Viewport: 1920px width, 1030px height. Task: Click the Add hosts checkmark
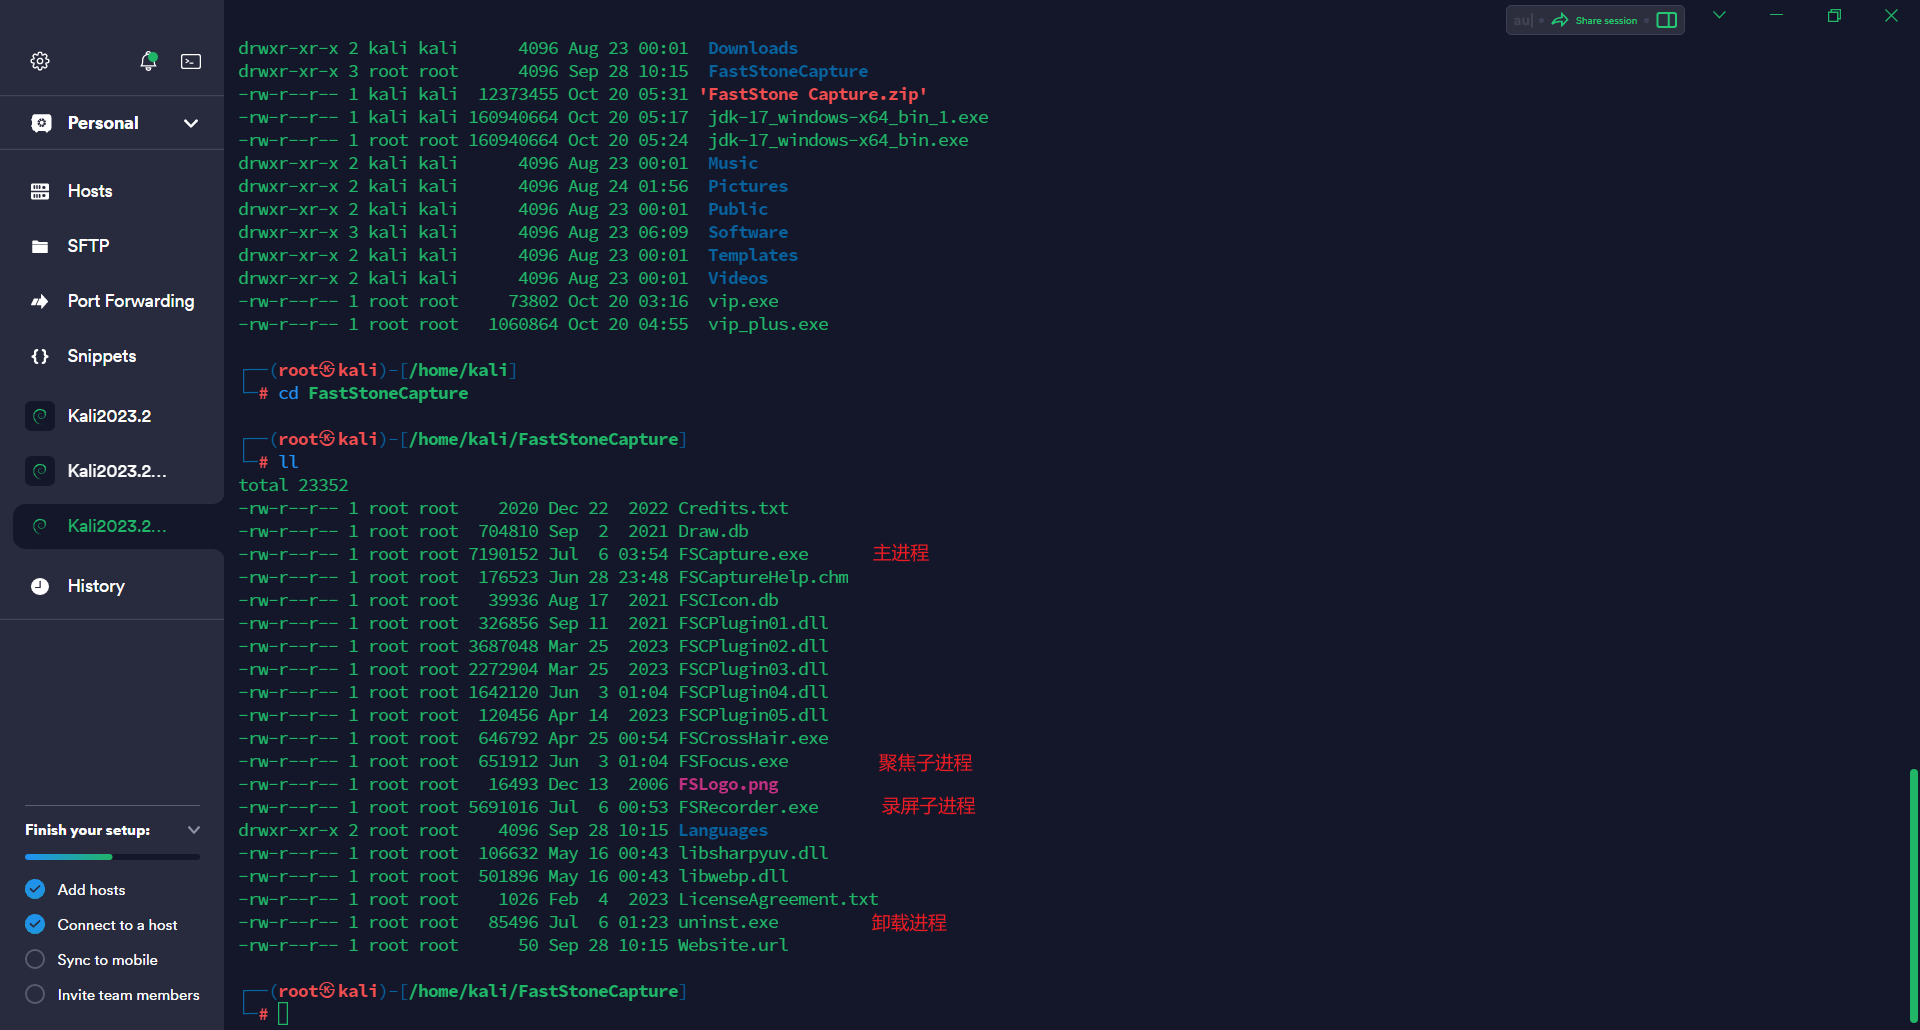[35, 889]
